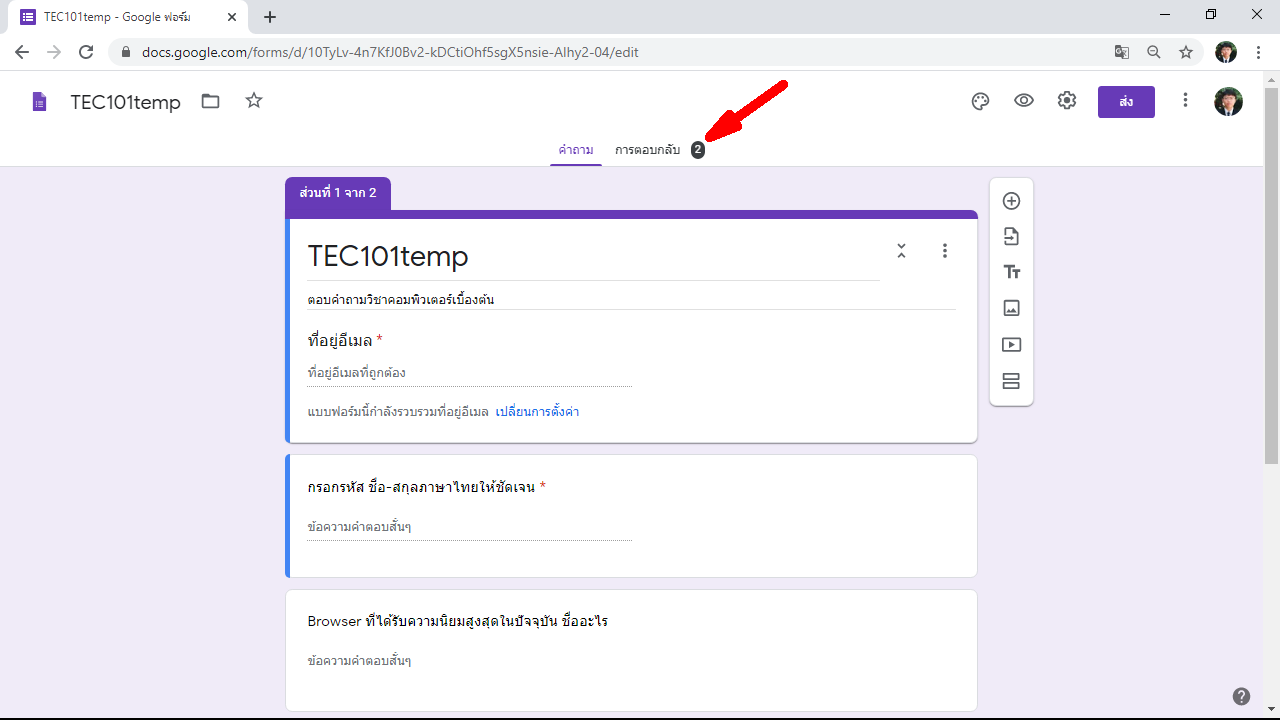Collapse the section using chevron arrows

901,251
